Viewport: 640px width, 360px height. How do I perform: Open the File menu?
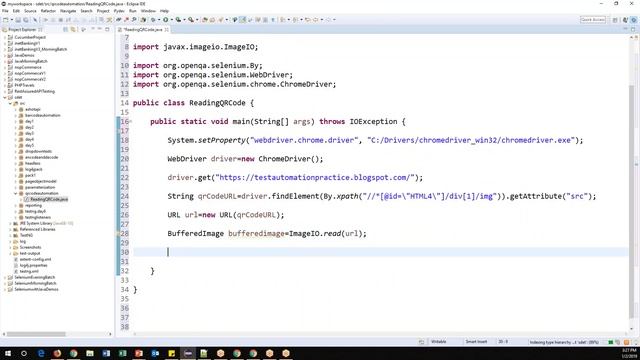click(5, 11)
